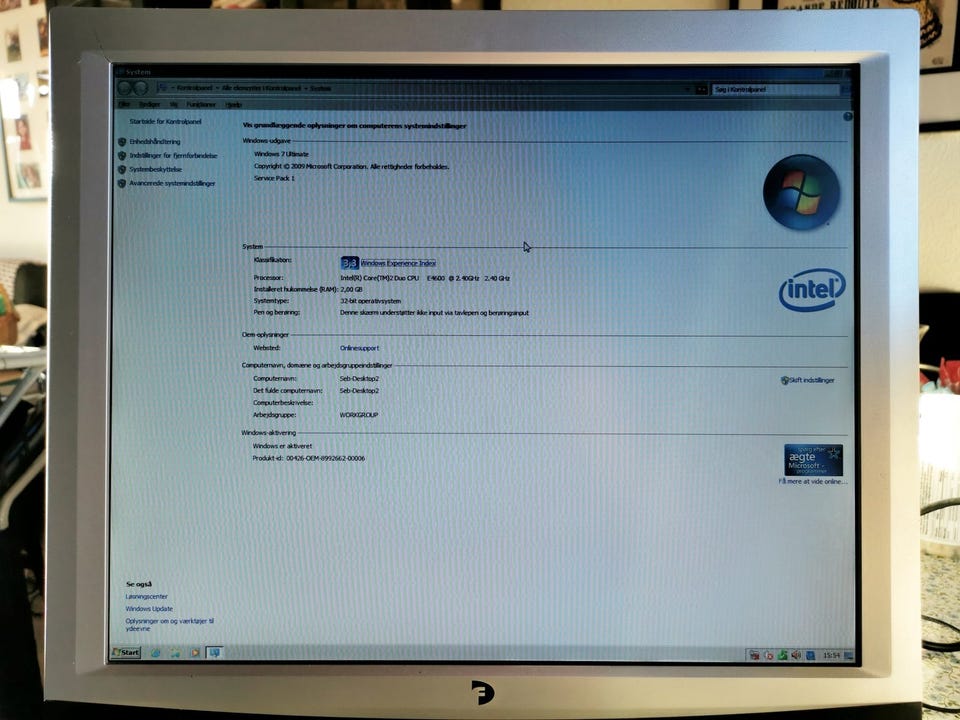The image size is (960, 720).
Task: Open Avancerede systemindstillinger
Action: coord(172,183)
